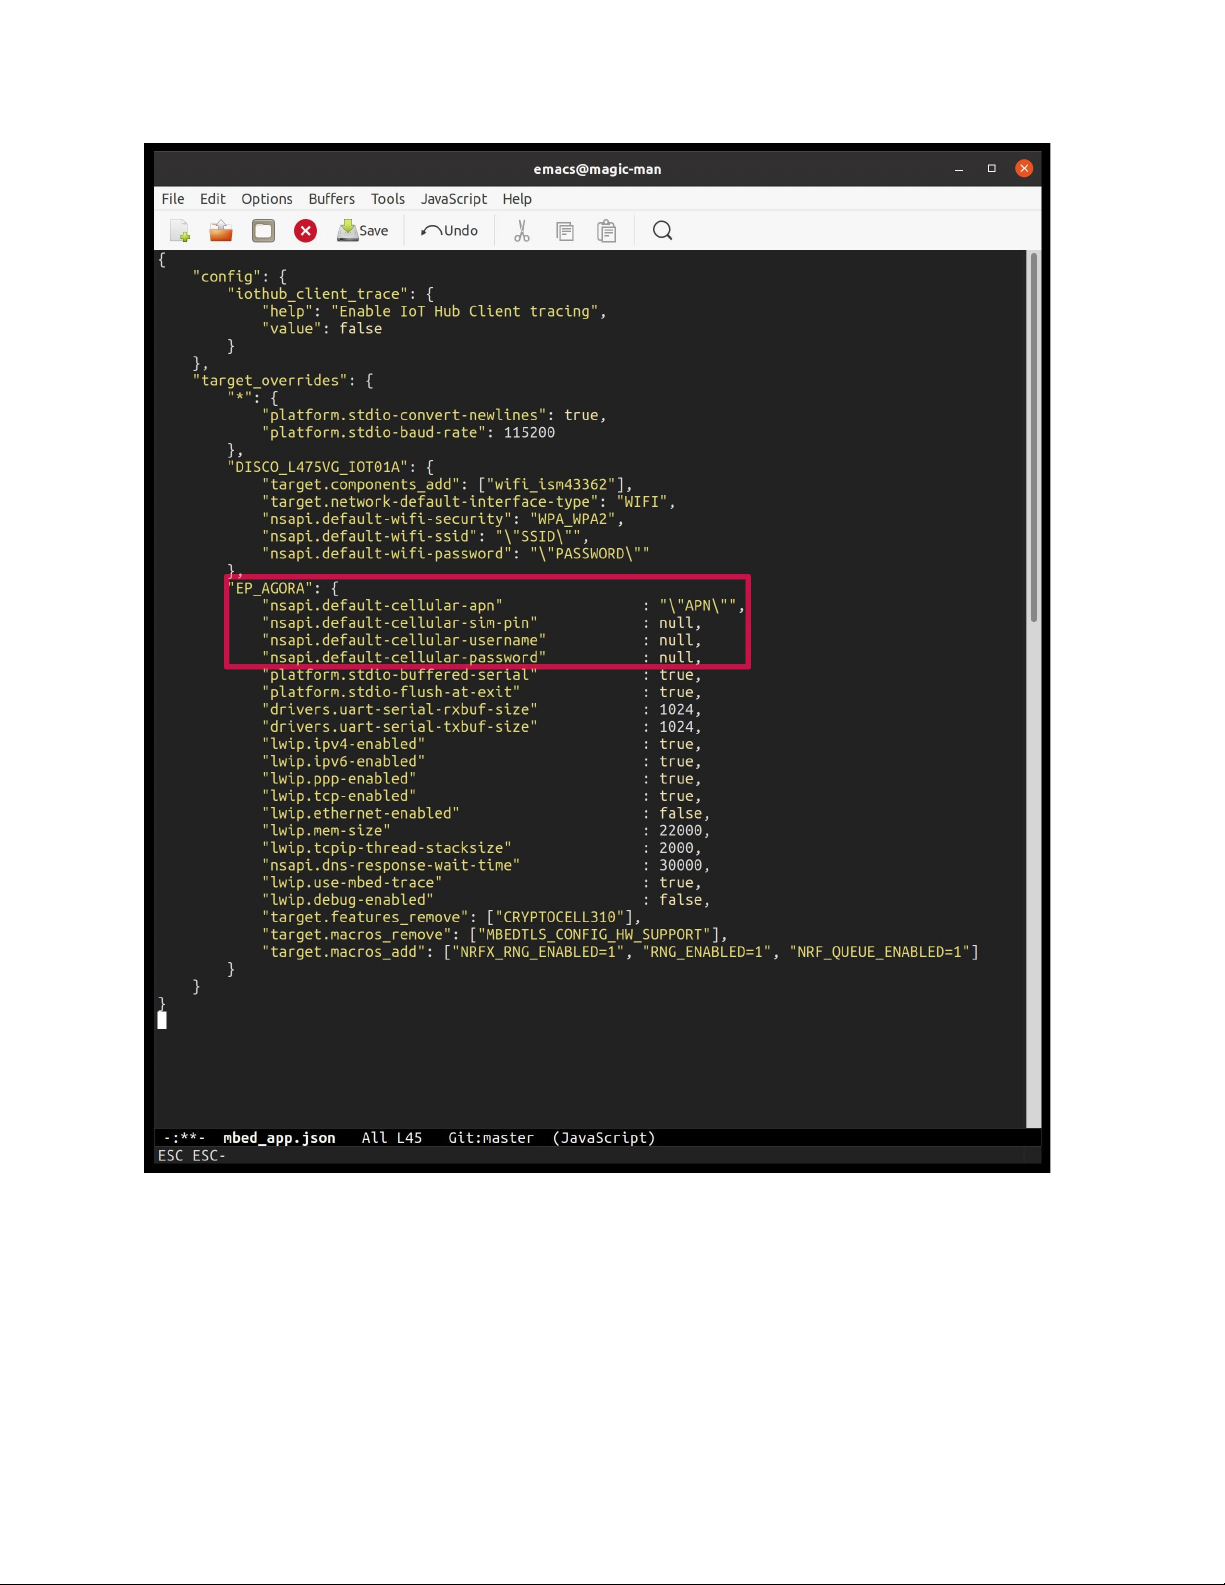Image resolution: width=1225 pixels, height=1585 pixels.
Task: Open the Tools menu
Action: (388, 199)
